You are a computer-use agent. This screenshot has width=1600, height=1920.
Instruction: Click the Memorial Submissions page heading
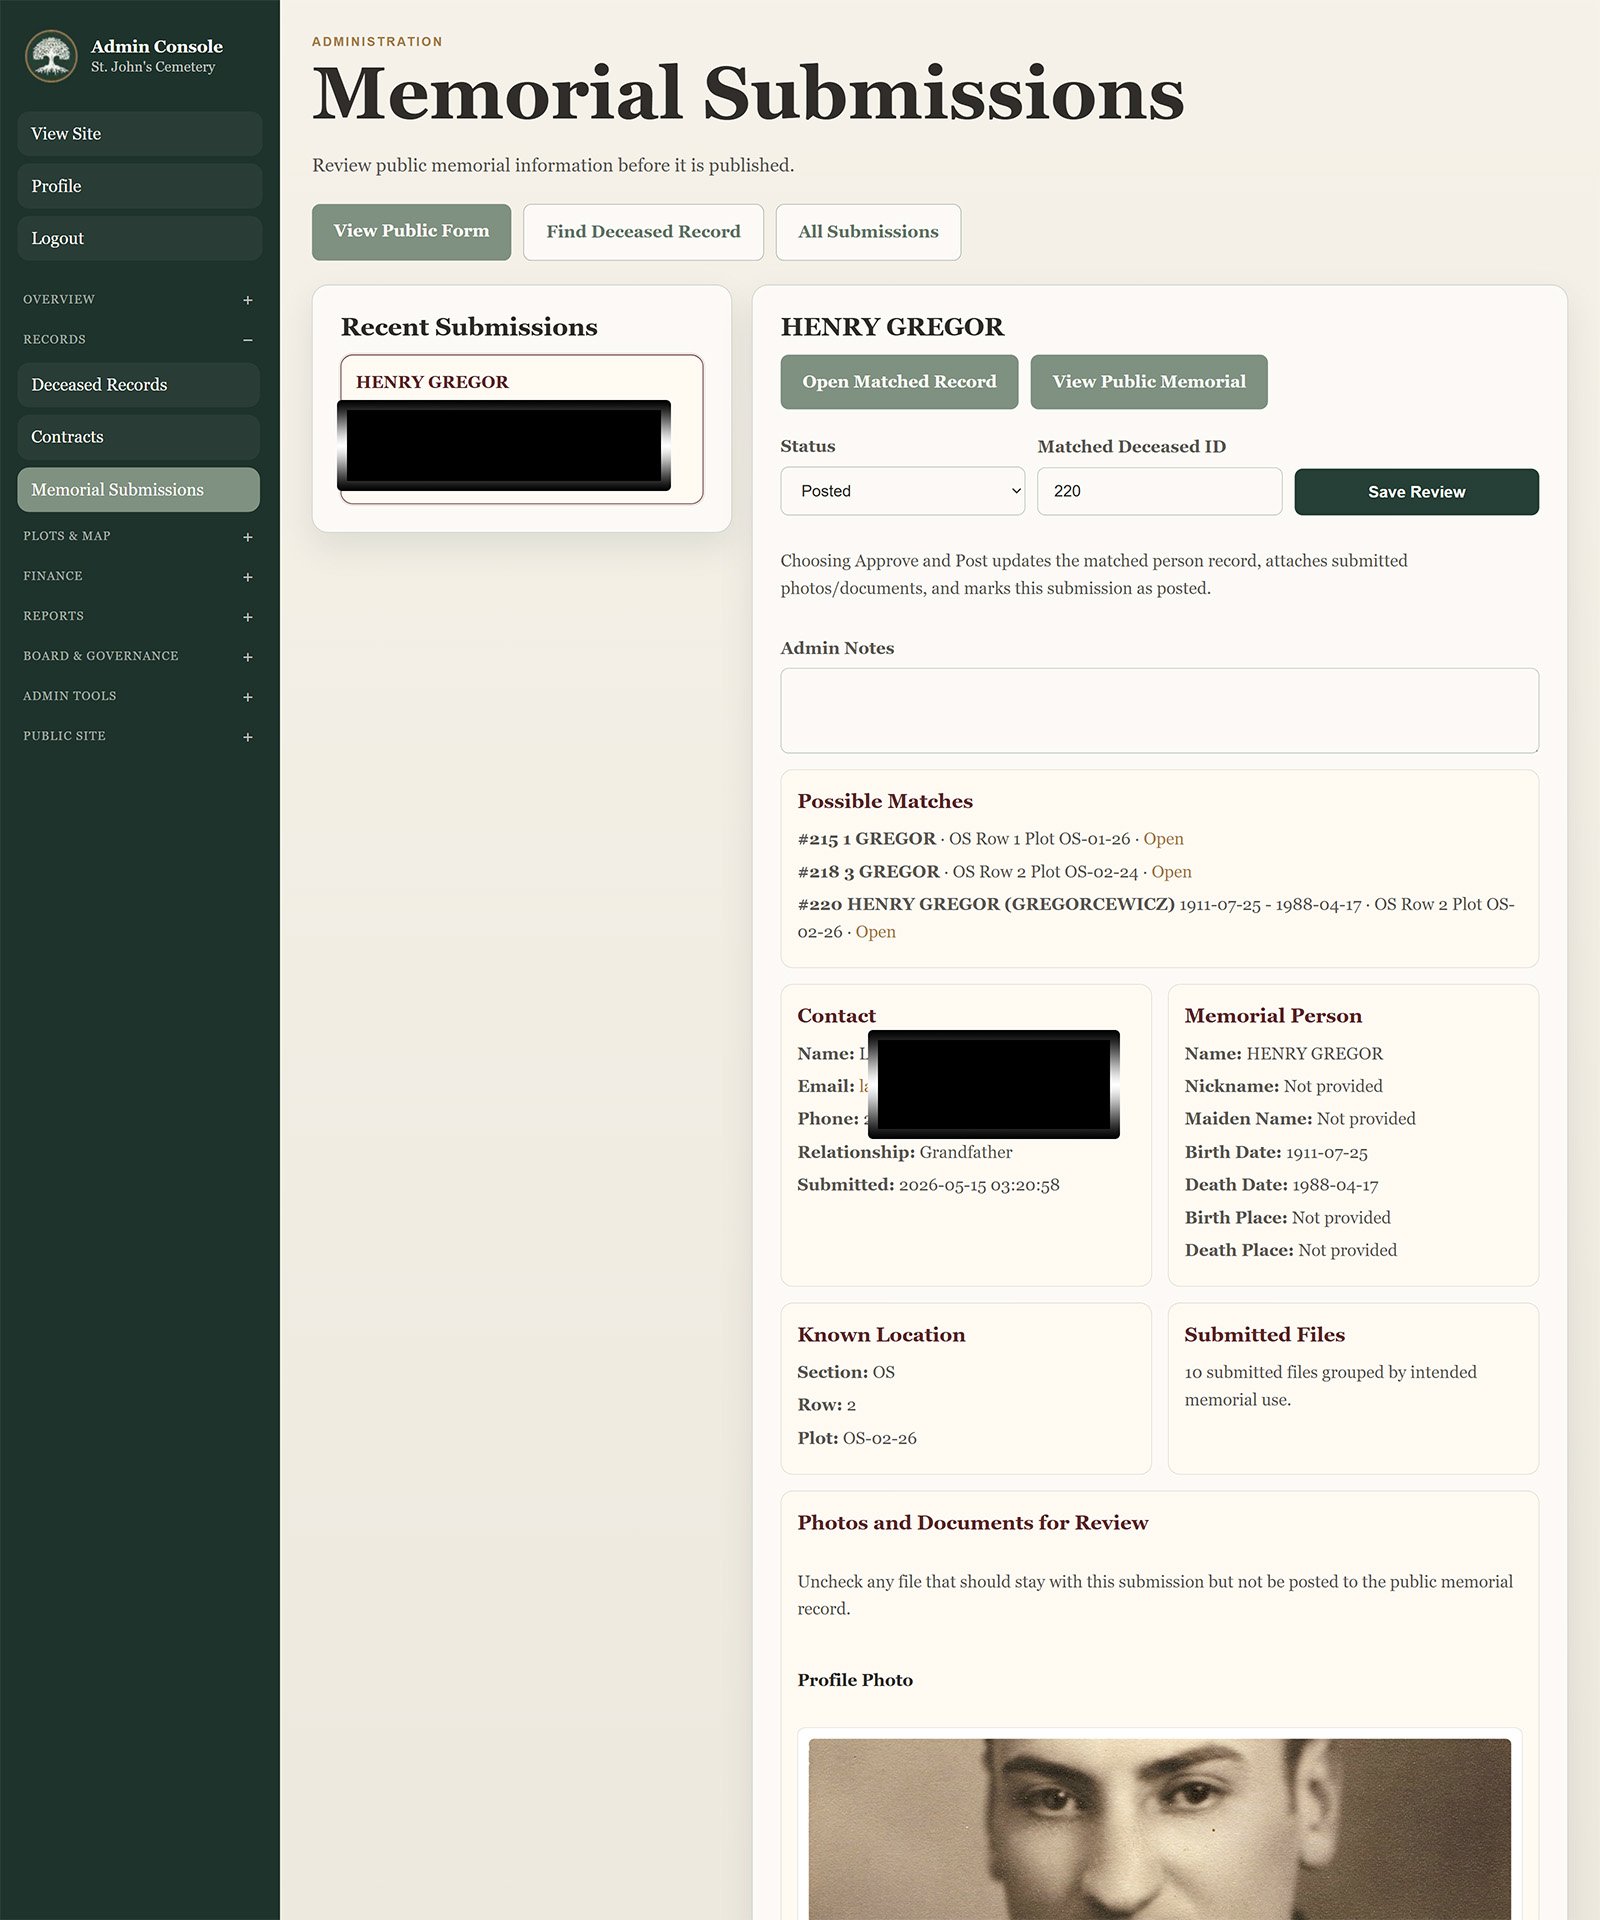click(x=748, y=94)
